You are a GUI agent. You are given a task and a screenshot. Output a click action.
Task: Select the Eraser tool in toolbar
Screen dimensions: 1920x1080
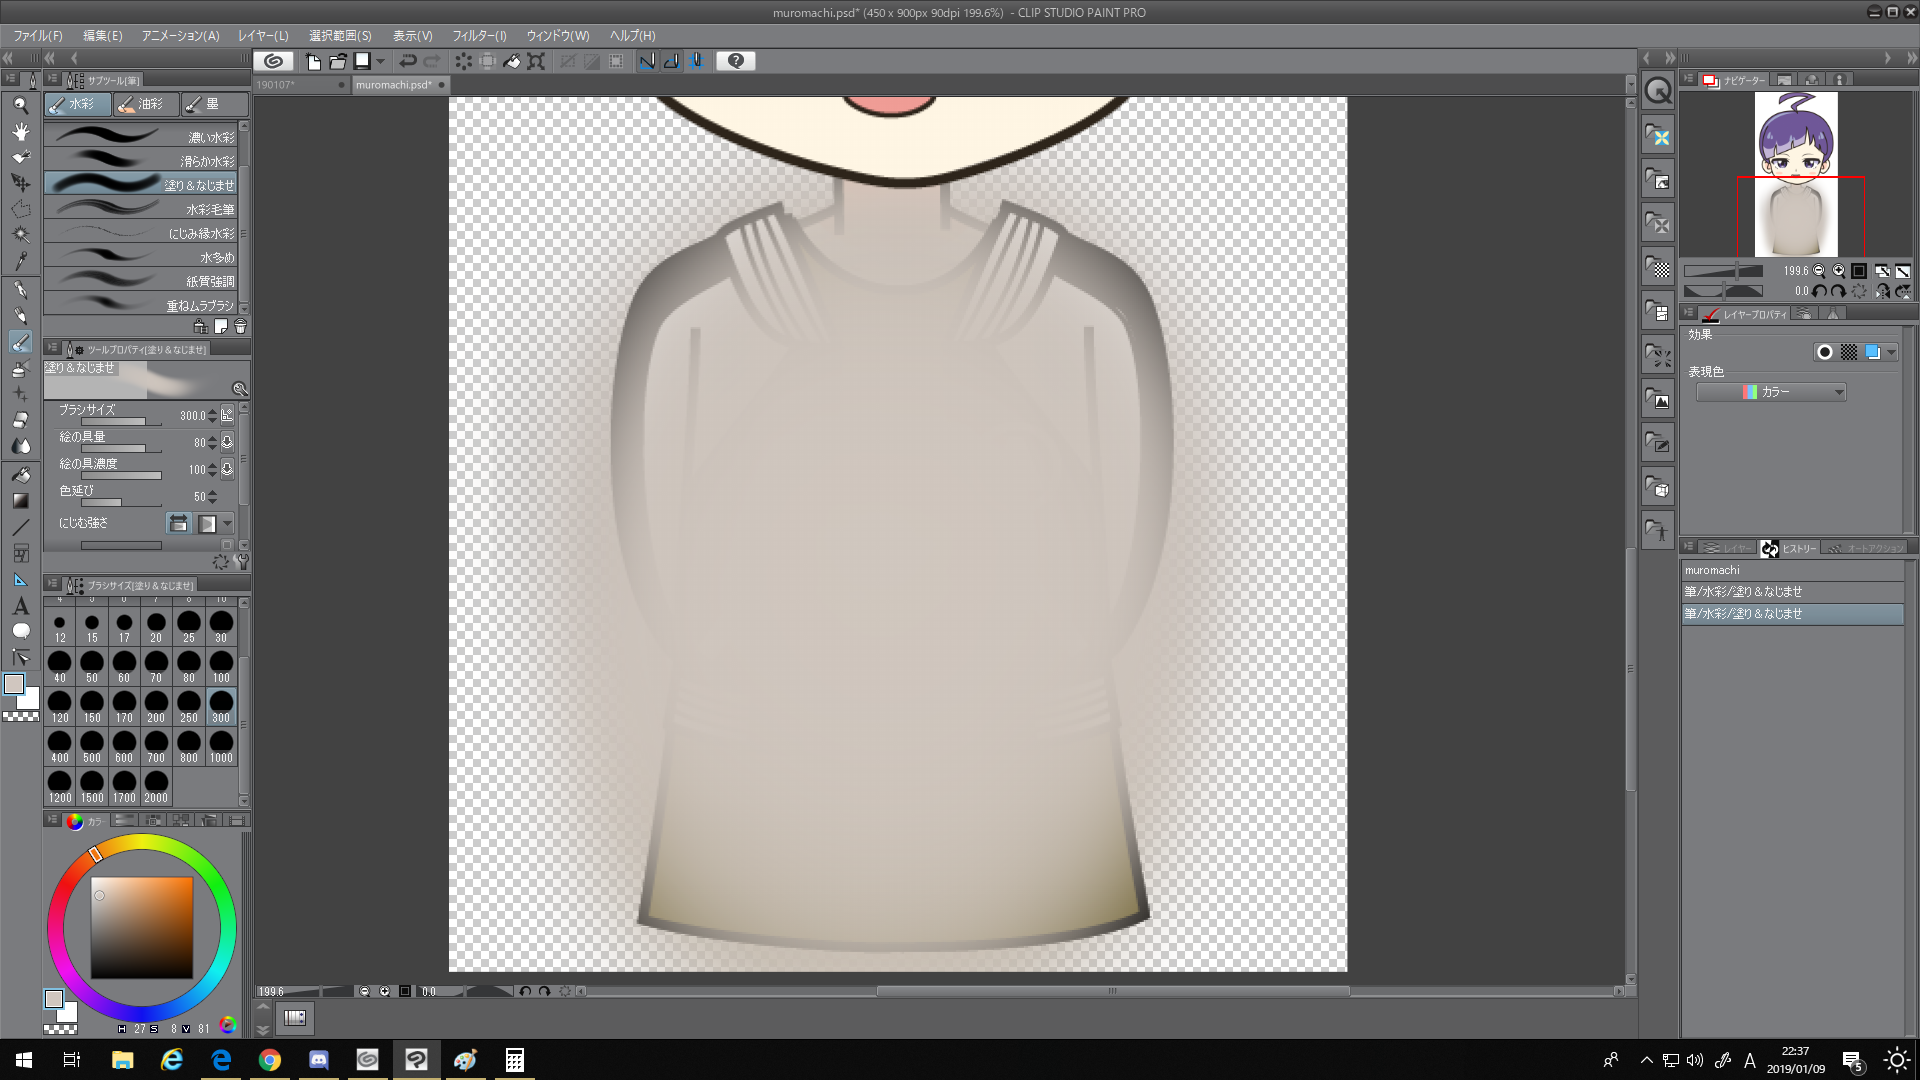click(20, 420)
